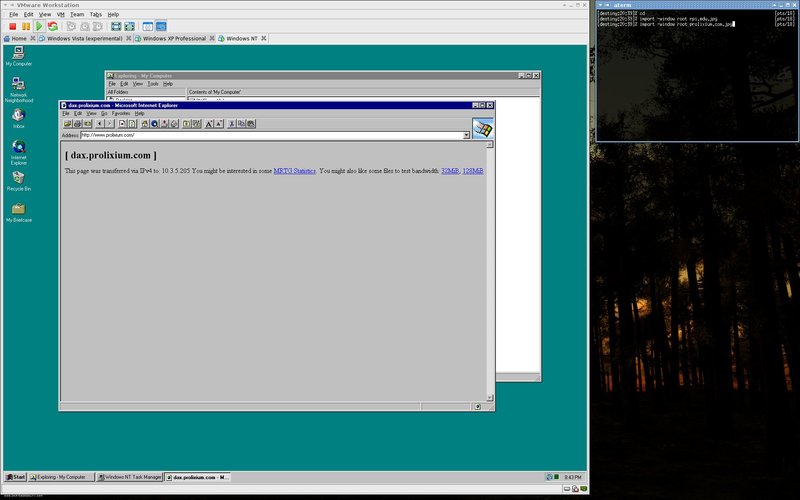This screenshot has width=800, height=500.
Task: Click the Back arrow in Internet Explorer toolbar
Action: coord(99,124)
